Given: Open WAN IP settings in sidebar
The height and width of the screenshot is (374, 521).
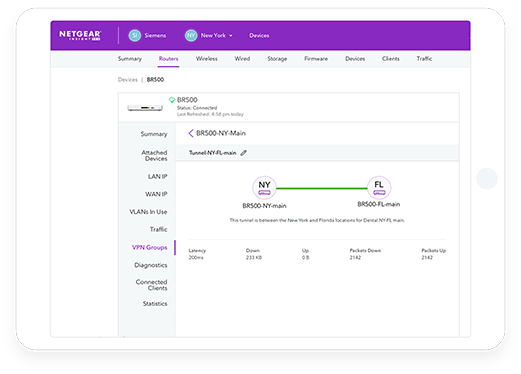Looking at the screenshot, I should point(156,194).
